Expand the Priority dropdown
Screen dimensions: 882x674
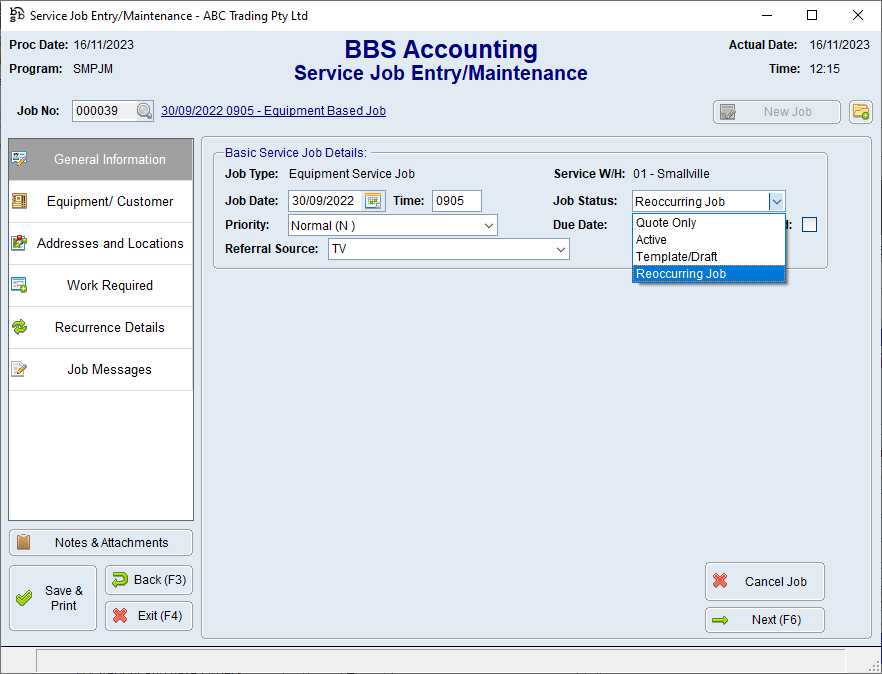488,226
